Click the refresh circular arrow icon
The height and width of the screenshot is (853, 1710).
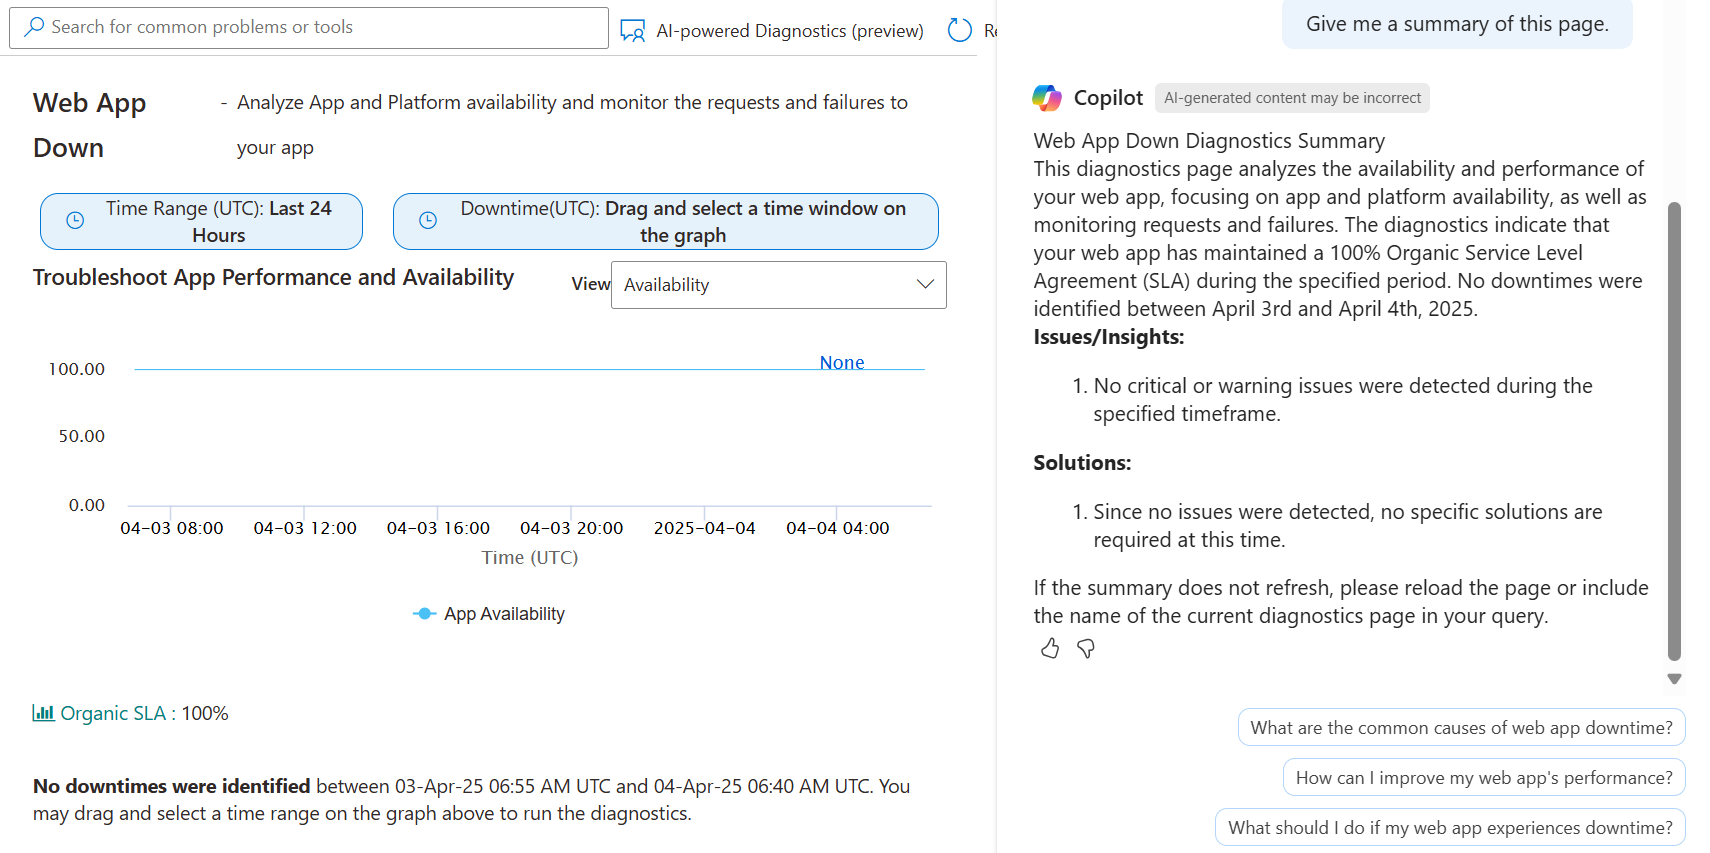959,30
